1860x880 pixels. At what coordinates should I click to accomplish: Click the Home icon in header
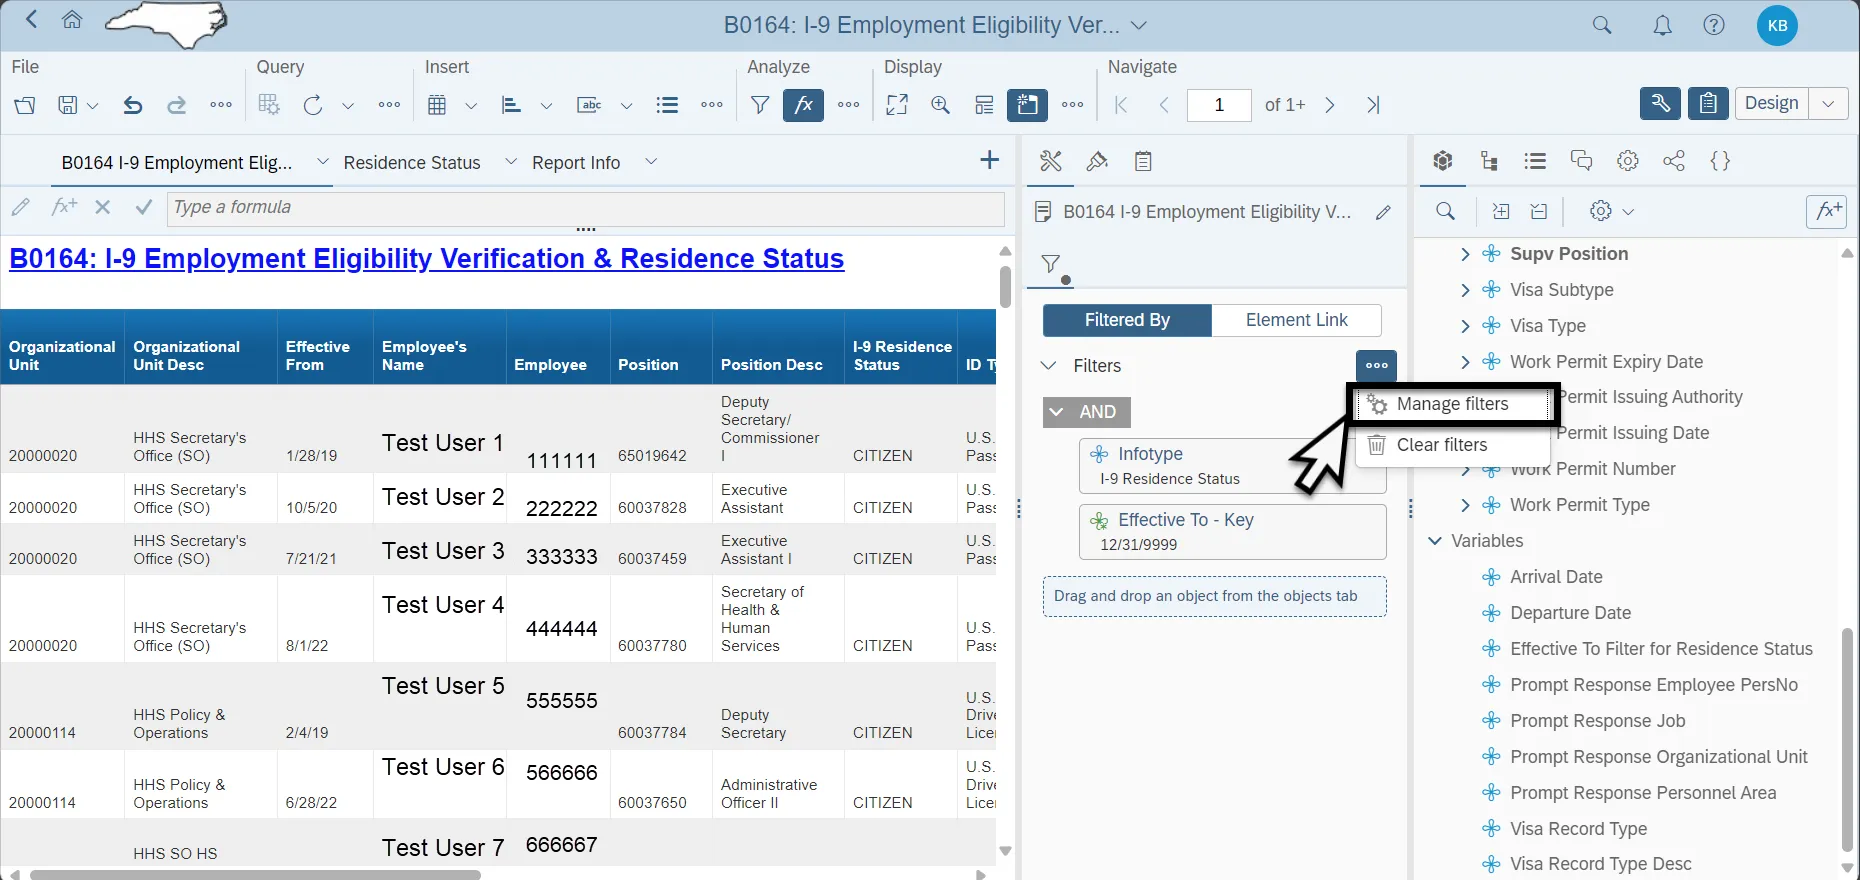(72, 20)
